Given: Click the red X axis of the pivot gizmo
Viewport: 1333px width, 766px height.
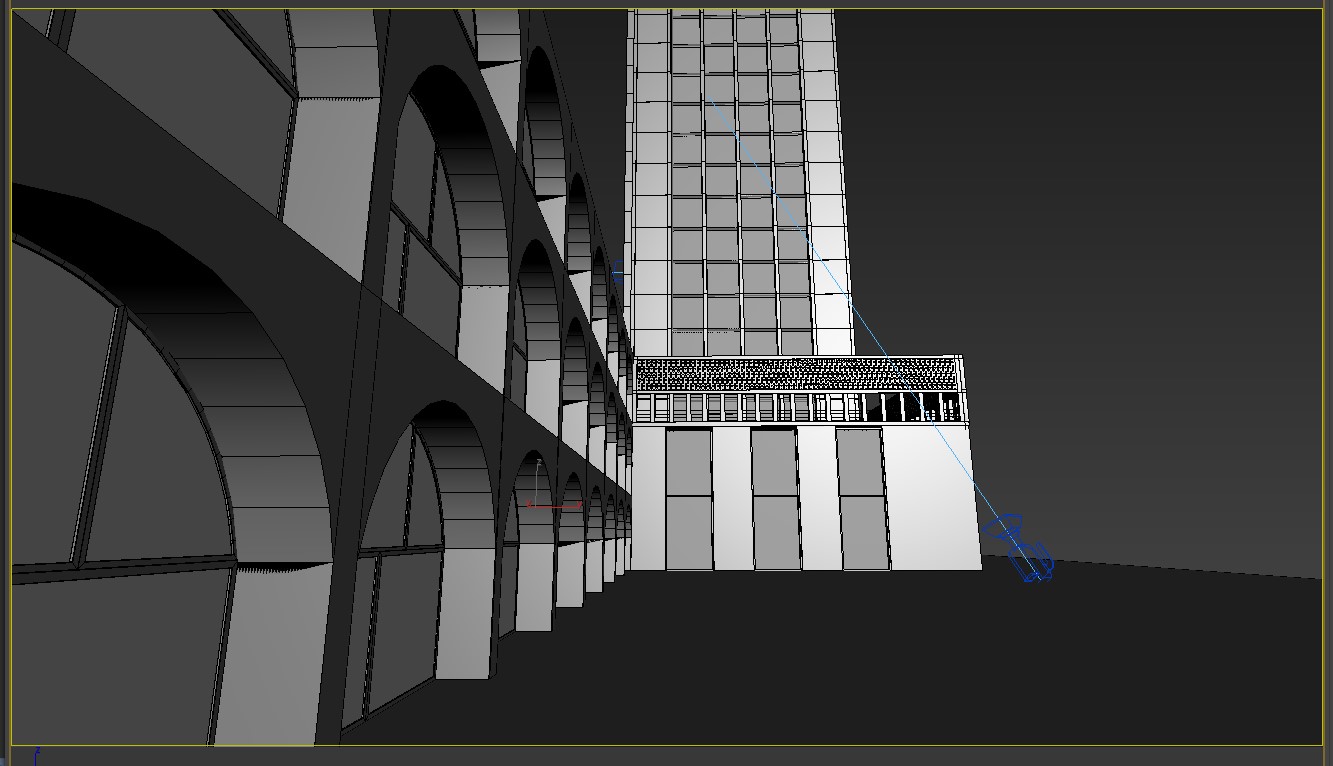Looking at the screenshot, I should tap(558, 506).
